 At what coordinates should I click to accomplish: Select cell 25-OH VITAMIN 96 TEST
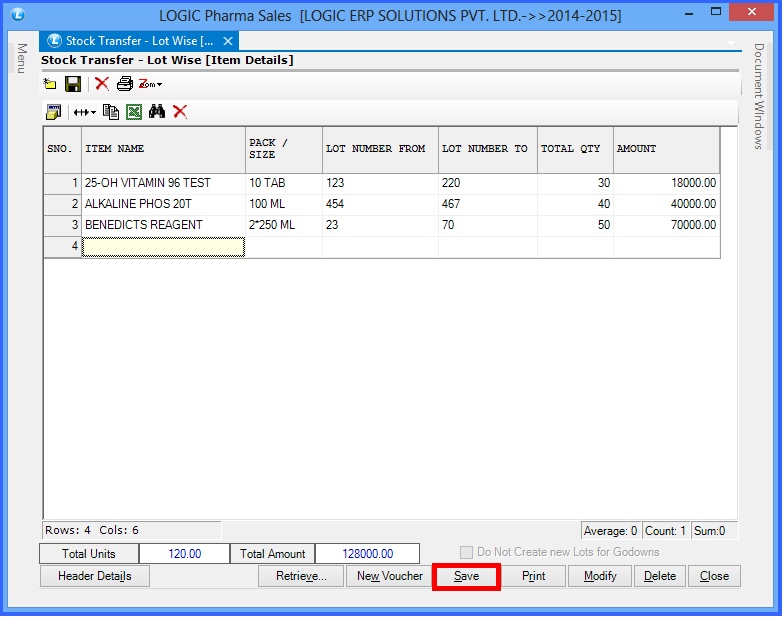tap(163, 183)
